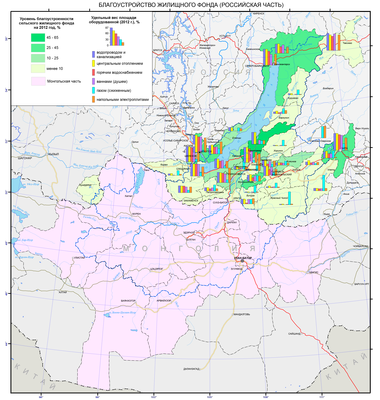The width and height of the screenshot is (380, 400).
Task: Click the КИТАЙ label in bottom-left corner
Action: [x=35, y=377]
